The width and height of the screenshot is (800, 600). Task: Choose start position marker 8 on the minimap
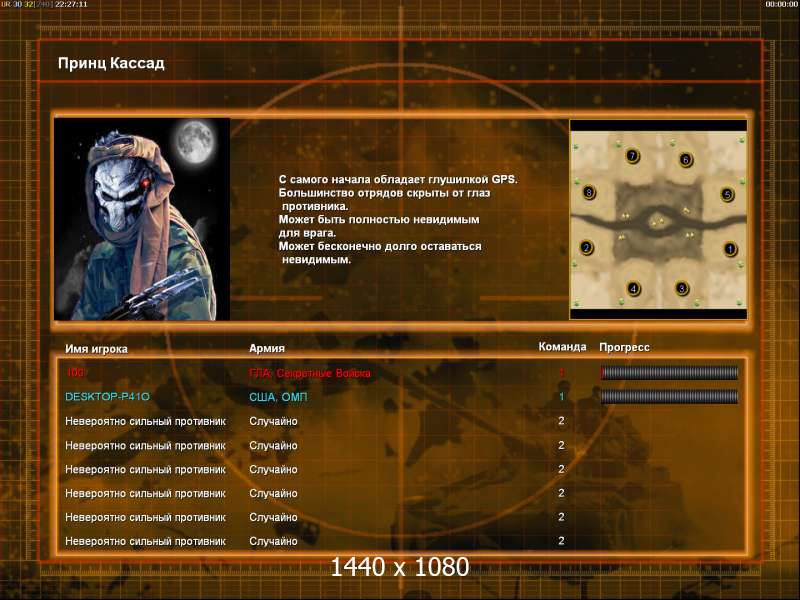(589, 192)
